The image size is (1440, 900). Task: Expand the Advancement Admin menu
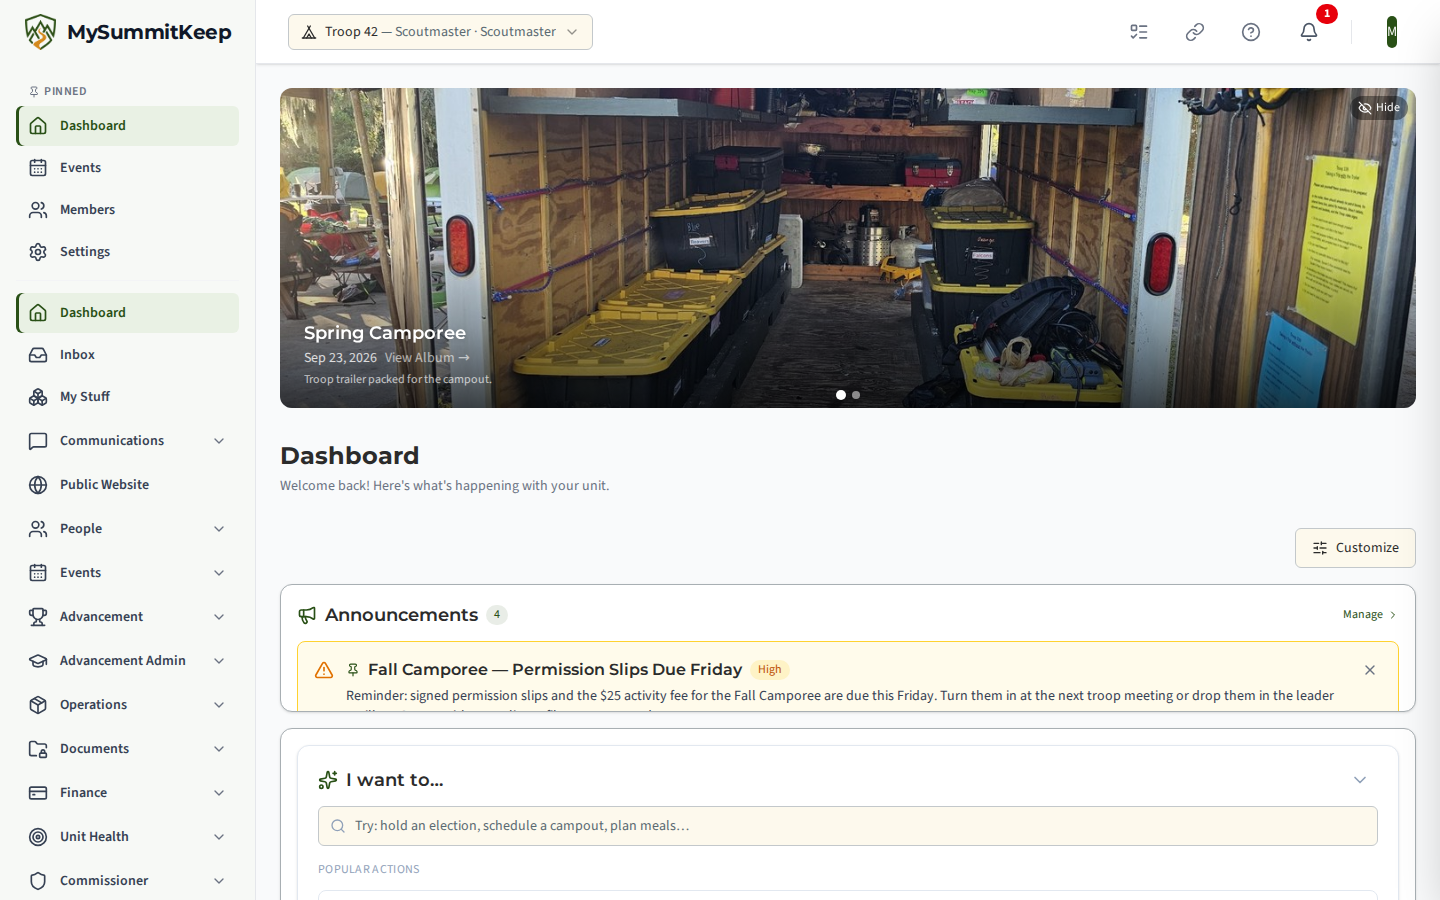pyautogui.click(x=127, y=661)
